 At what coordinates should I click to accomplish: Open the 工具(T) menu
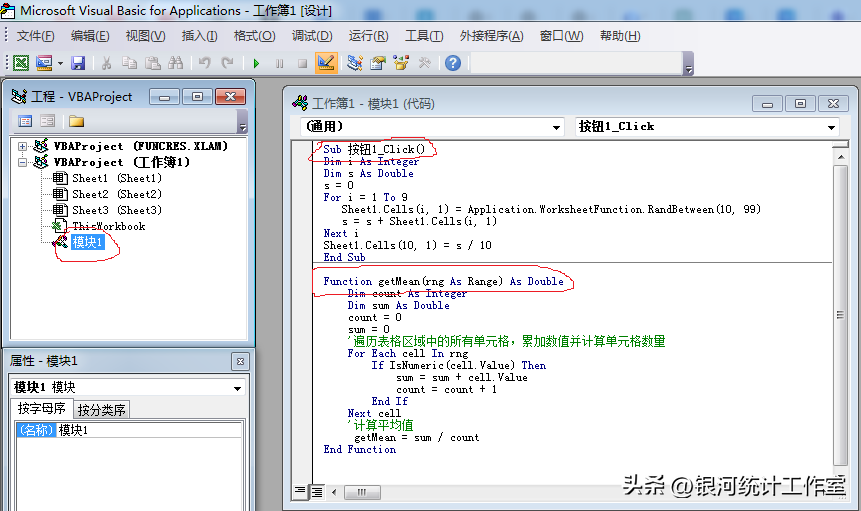pos(424,36)
